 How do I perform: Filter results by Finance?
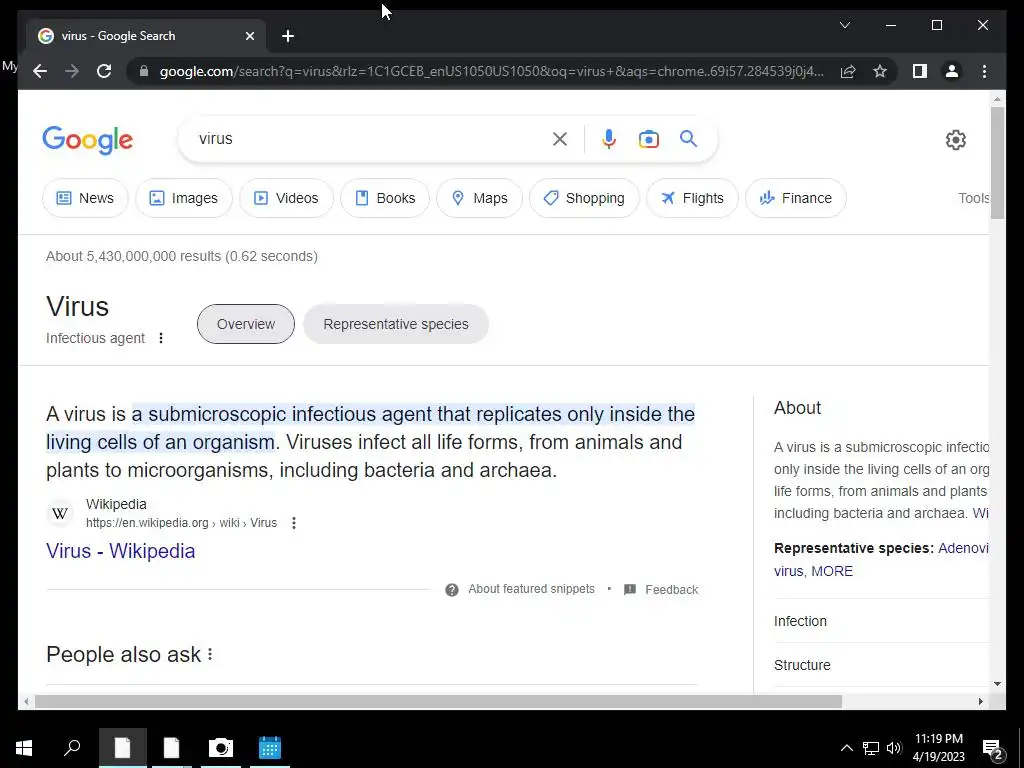[x=795, y=198]
